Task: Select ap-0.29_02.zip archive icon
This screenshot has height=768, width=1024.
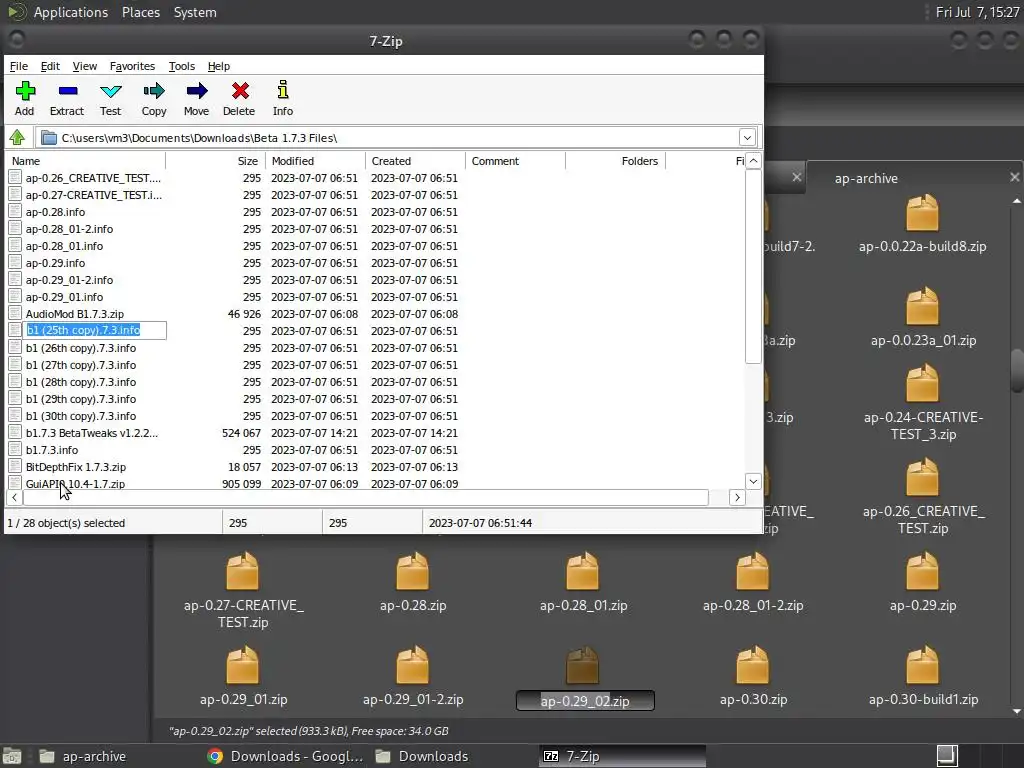Action: coord(583,664)
